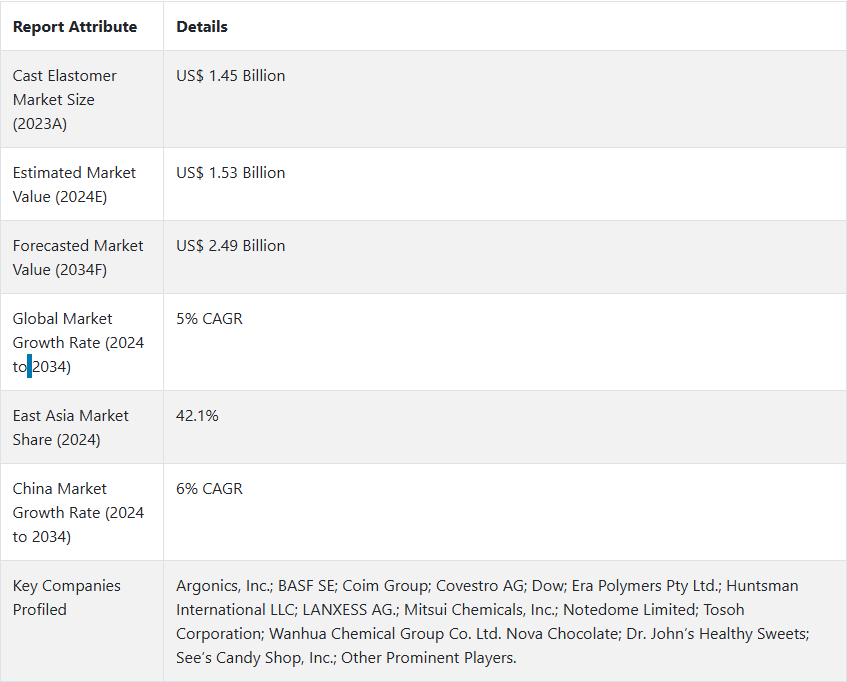The width and height of the screenshot is (847, 682).
Task: Click Estimated Market Value (2024E) label
Action: coord(74,184)
